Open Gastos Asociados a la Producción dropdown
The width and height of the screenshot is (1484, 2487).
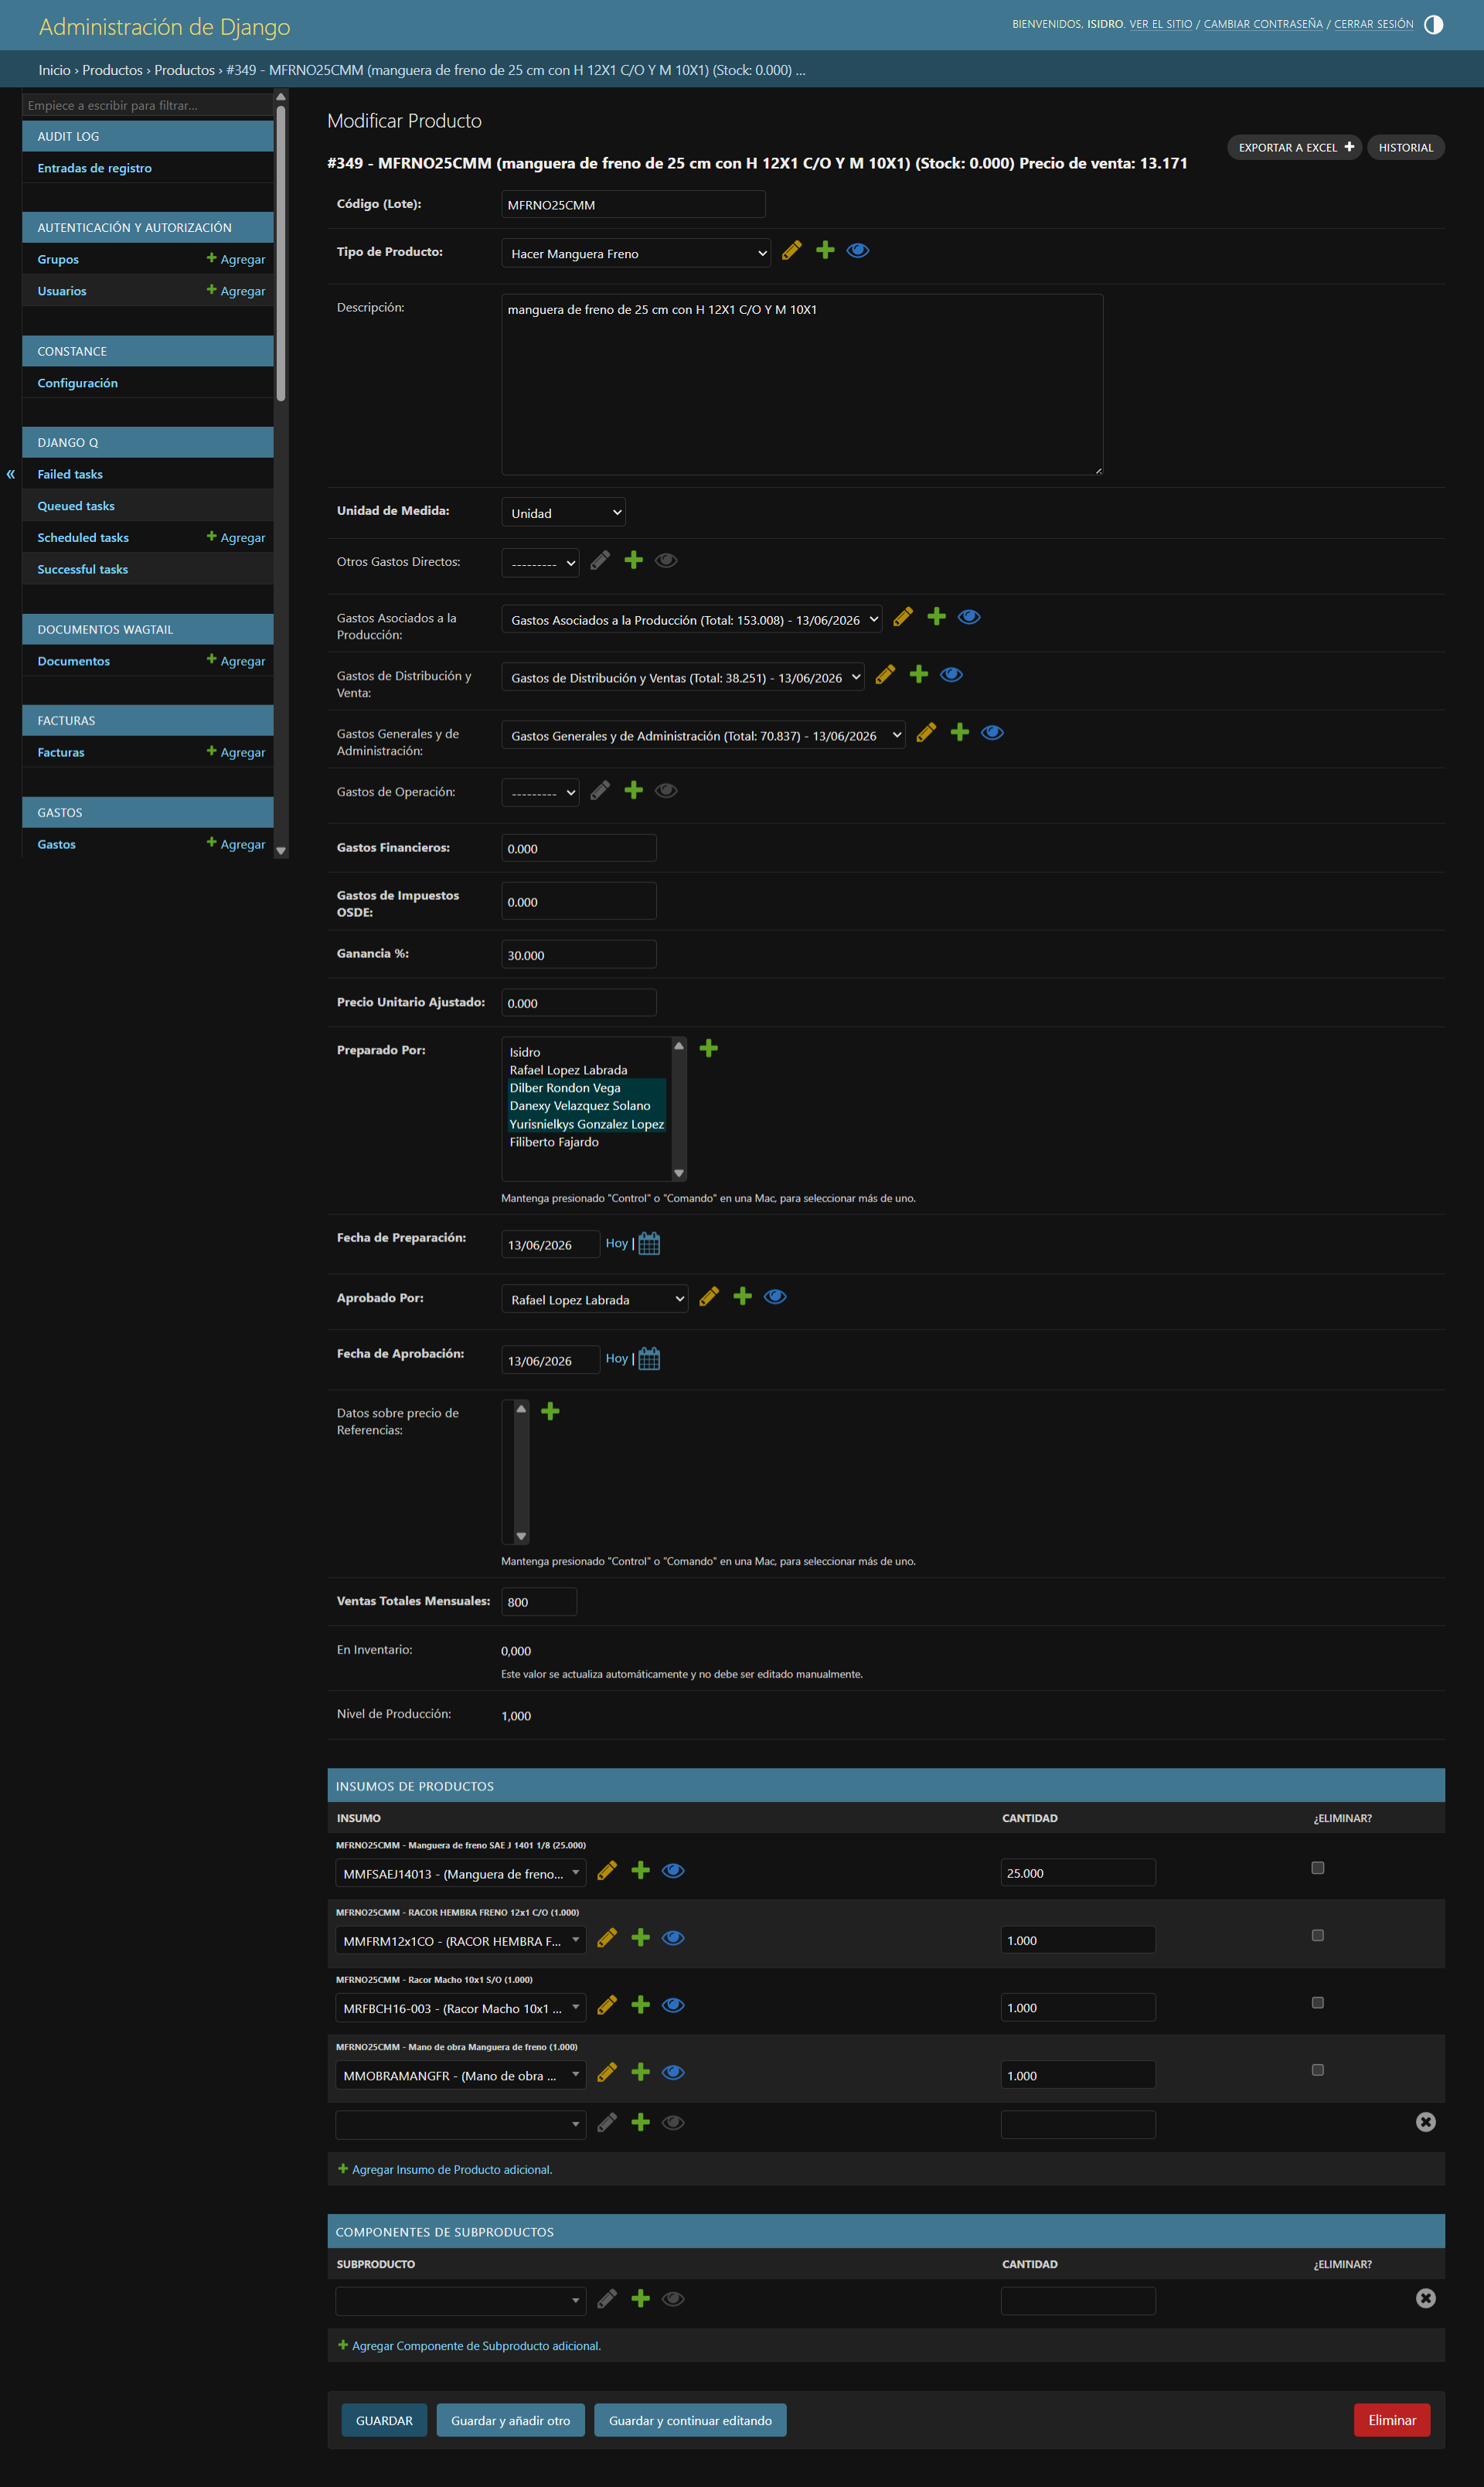[692, 620]
